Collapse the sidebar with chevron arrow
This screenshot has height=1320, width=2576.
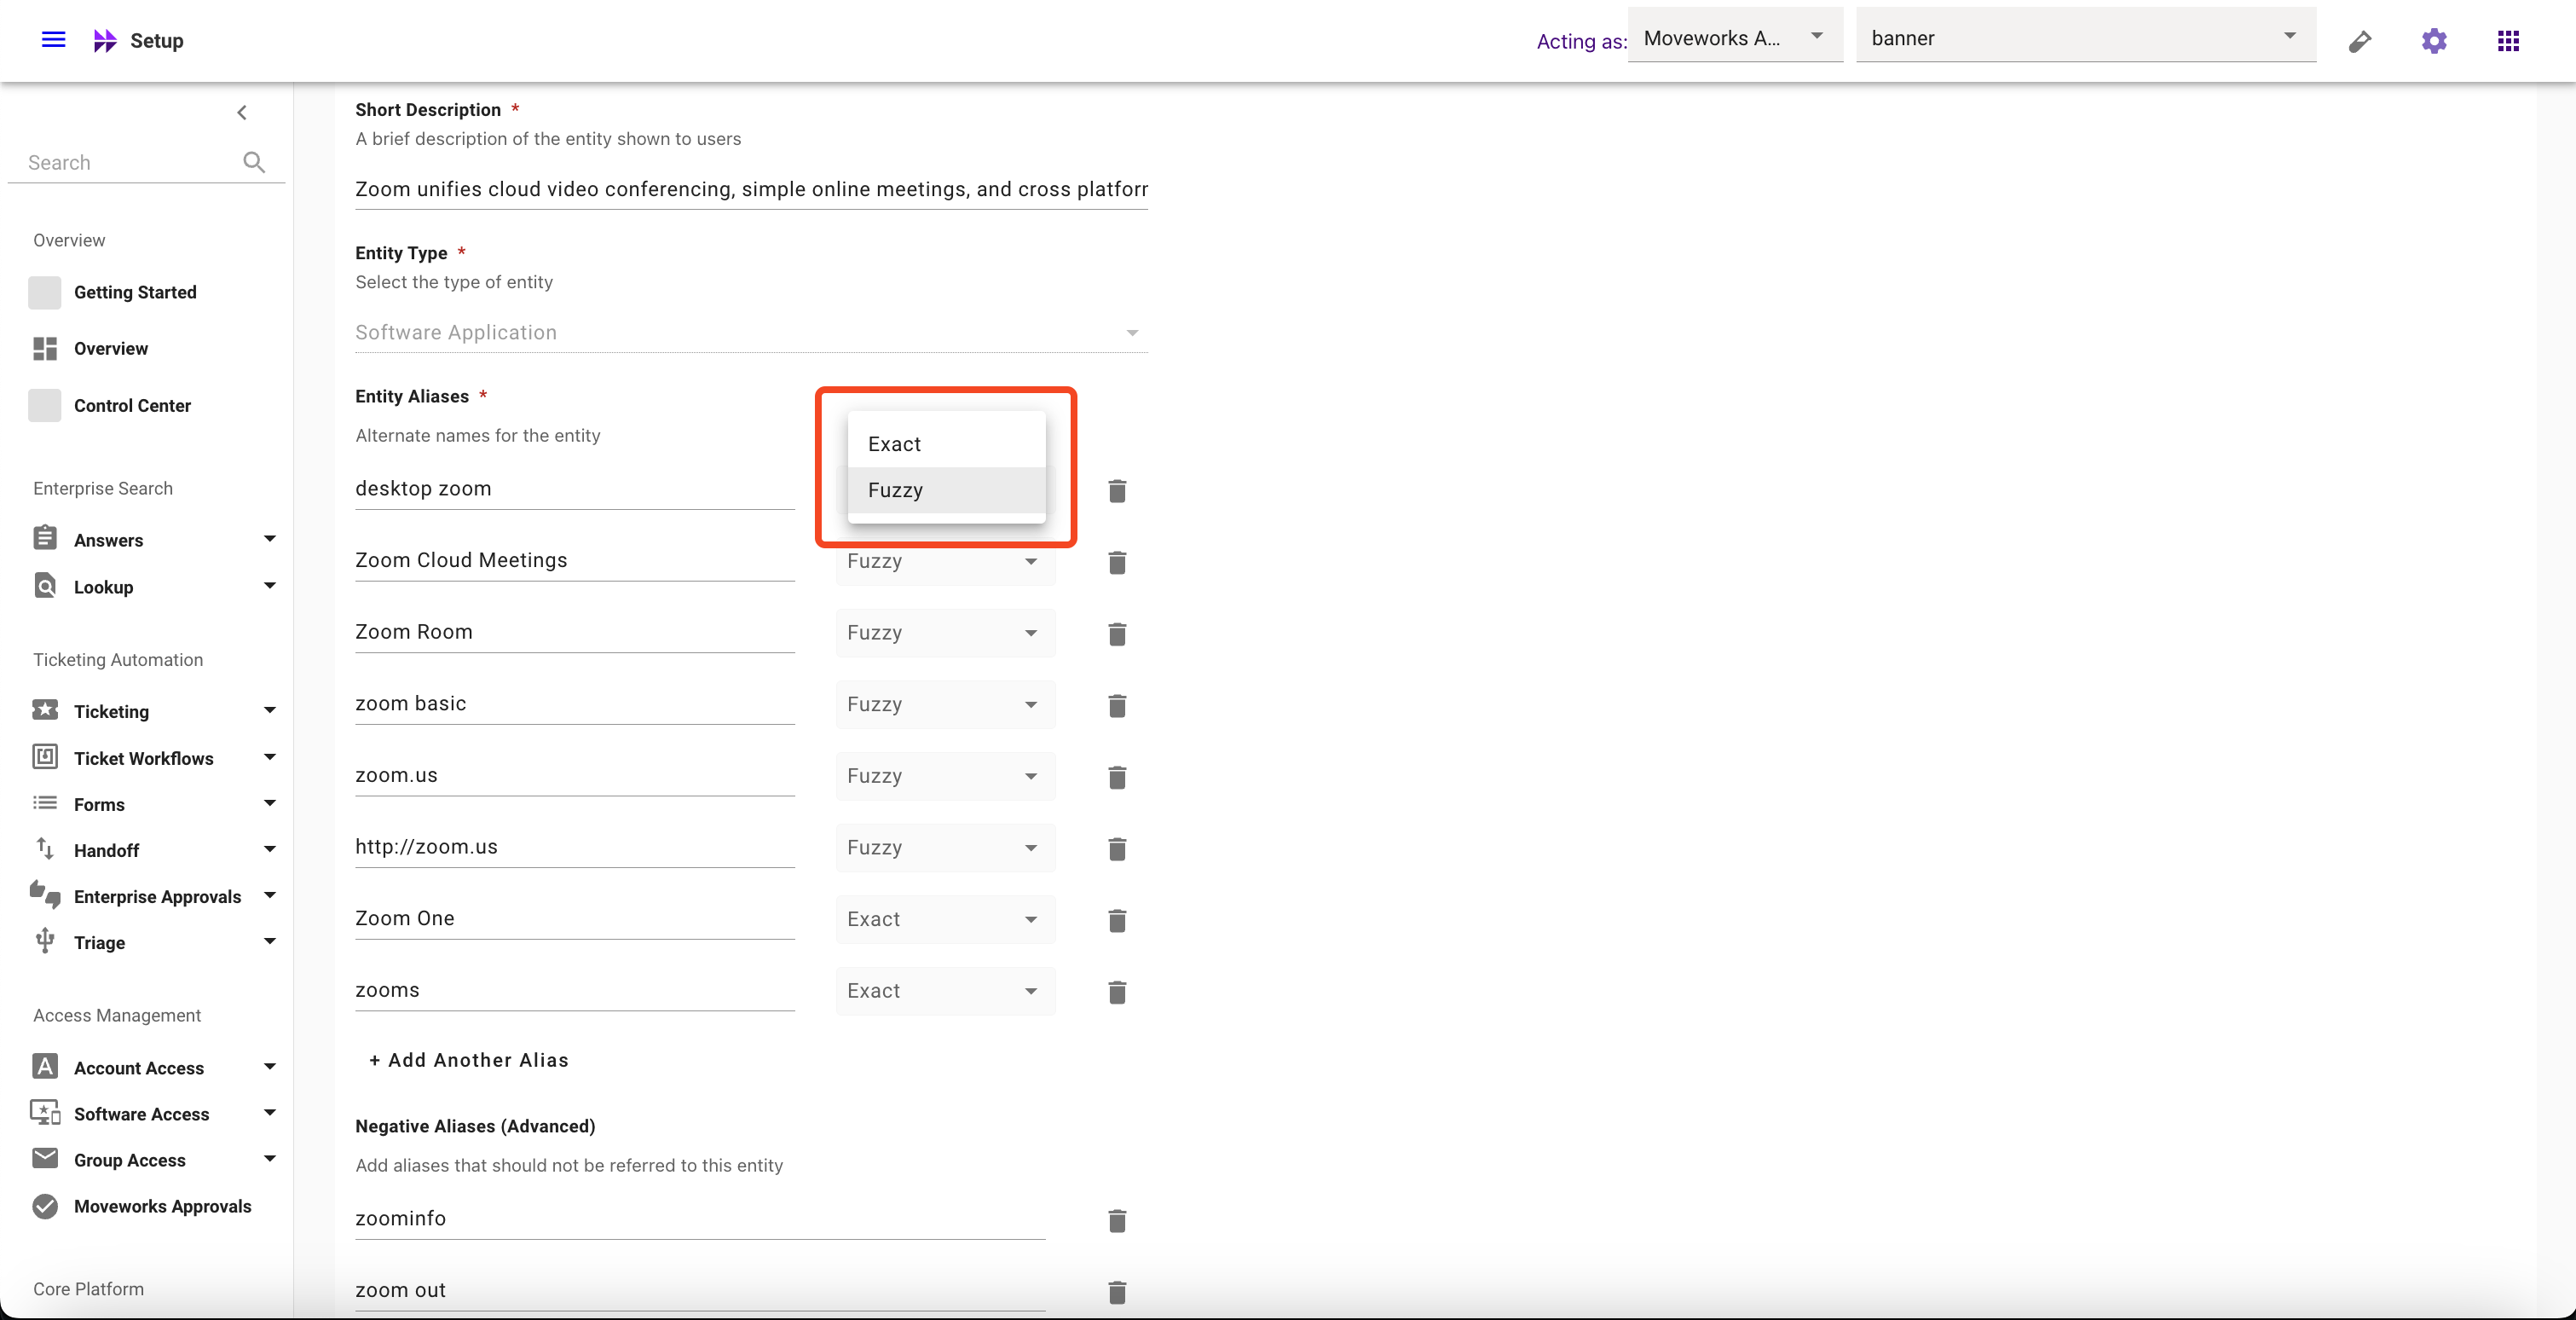242,112
